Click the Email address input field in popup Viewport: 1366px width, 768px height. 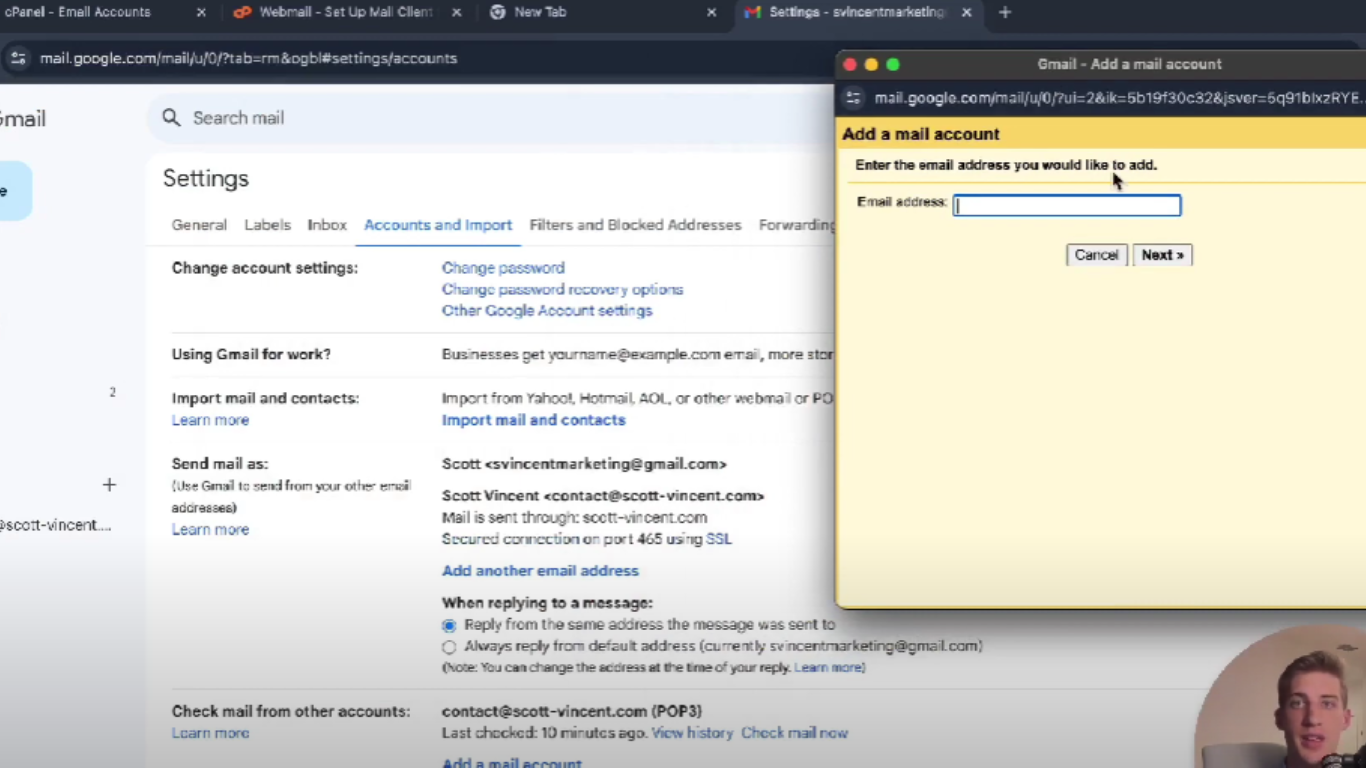pyautogui.click(x=1067, y=205)
